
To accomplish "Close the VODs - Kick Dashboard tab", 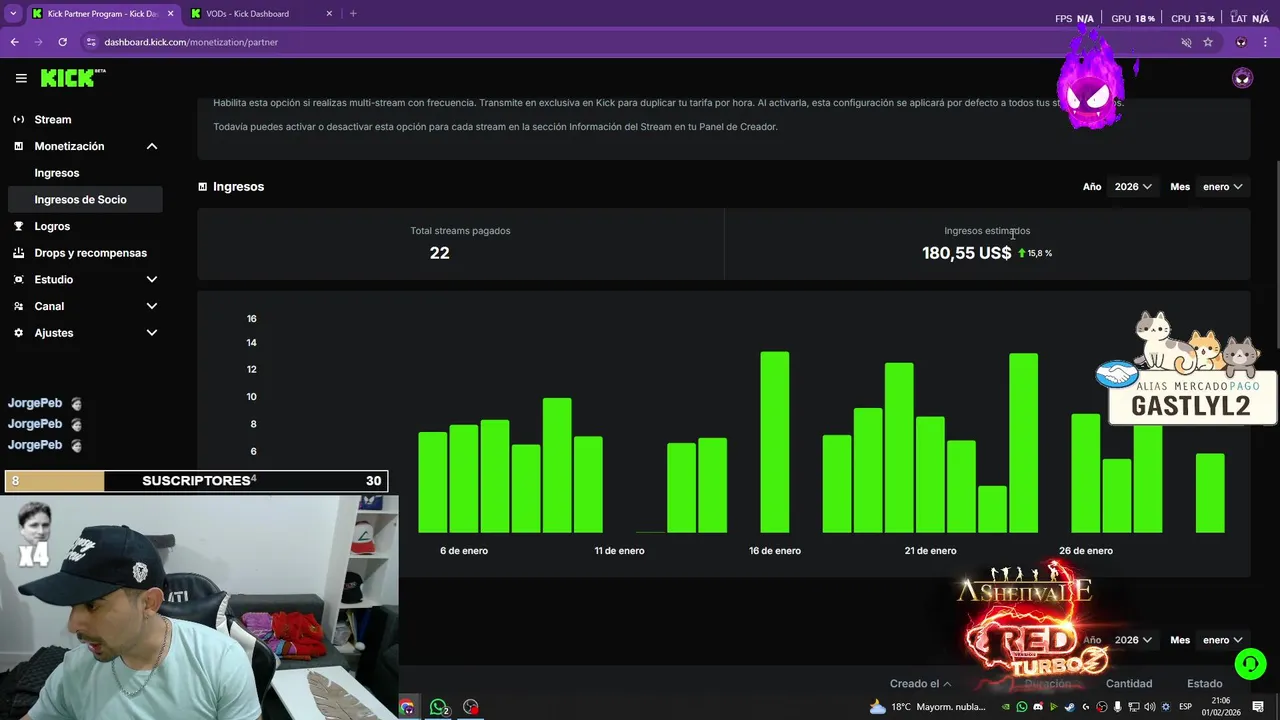I will click(x=329, y=14).
